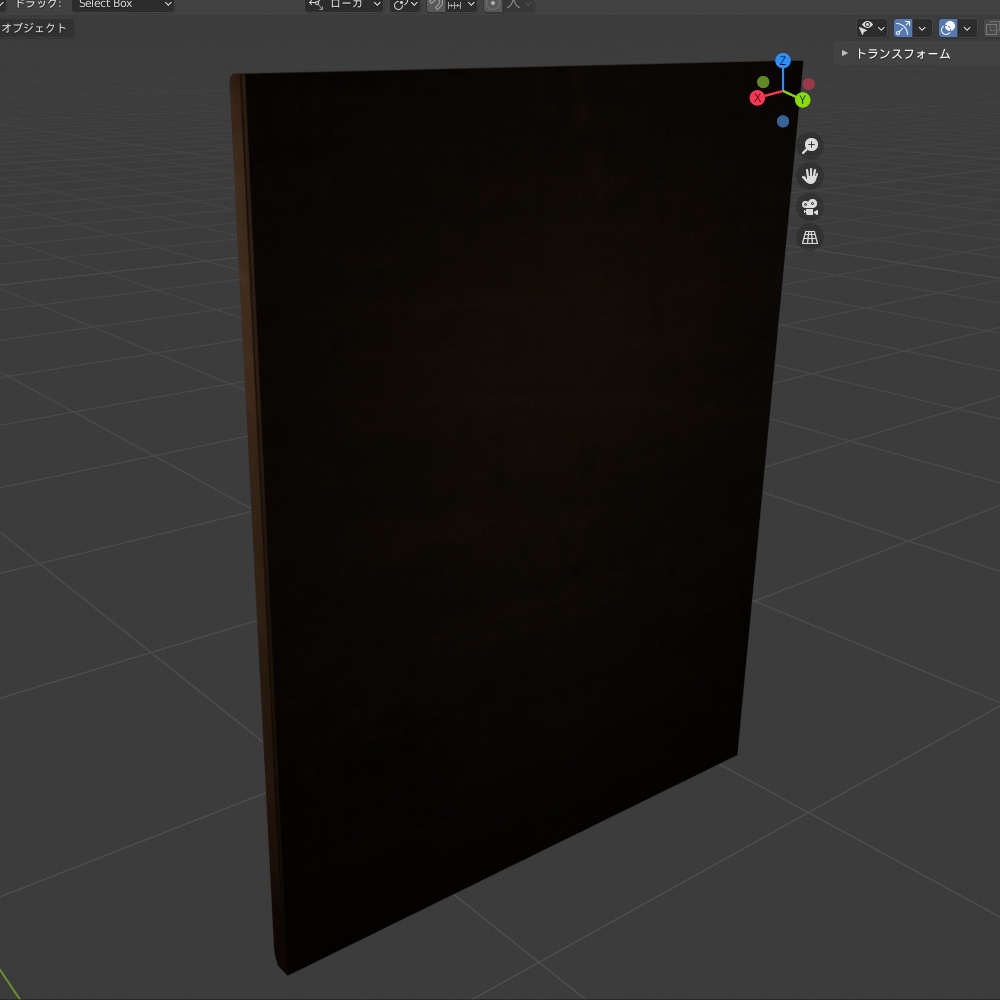Click the hand pan view icon
Screen dimensions: 1000x1000
(x=809, y=176)
